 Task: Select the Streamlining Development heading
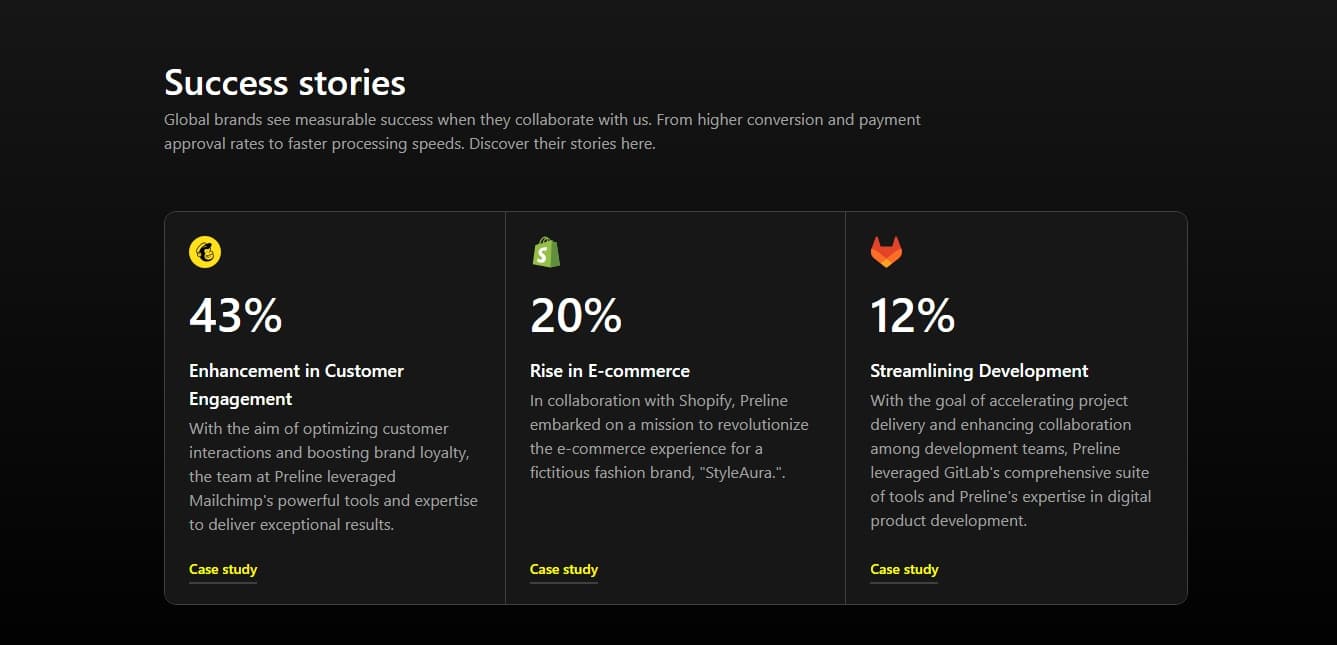click(x=979, y=371)
